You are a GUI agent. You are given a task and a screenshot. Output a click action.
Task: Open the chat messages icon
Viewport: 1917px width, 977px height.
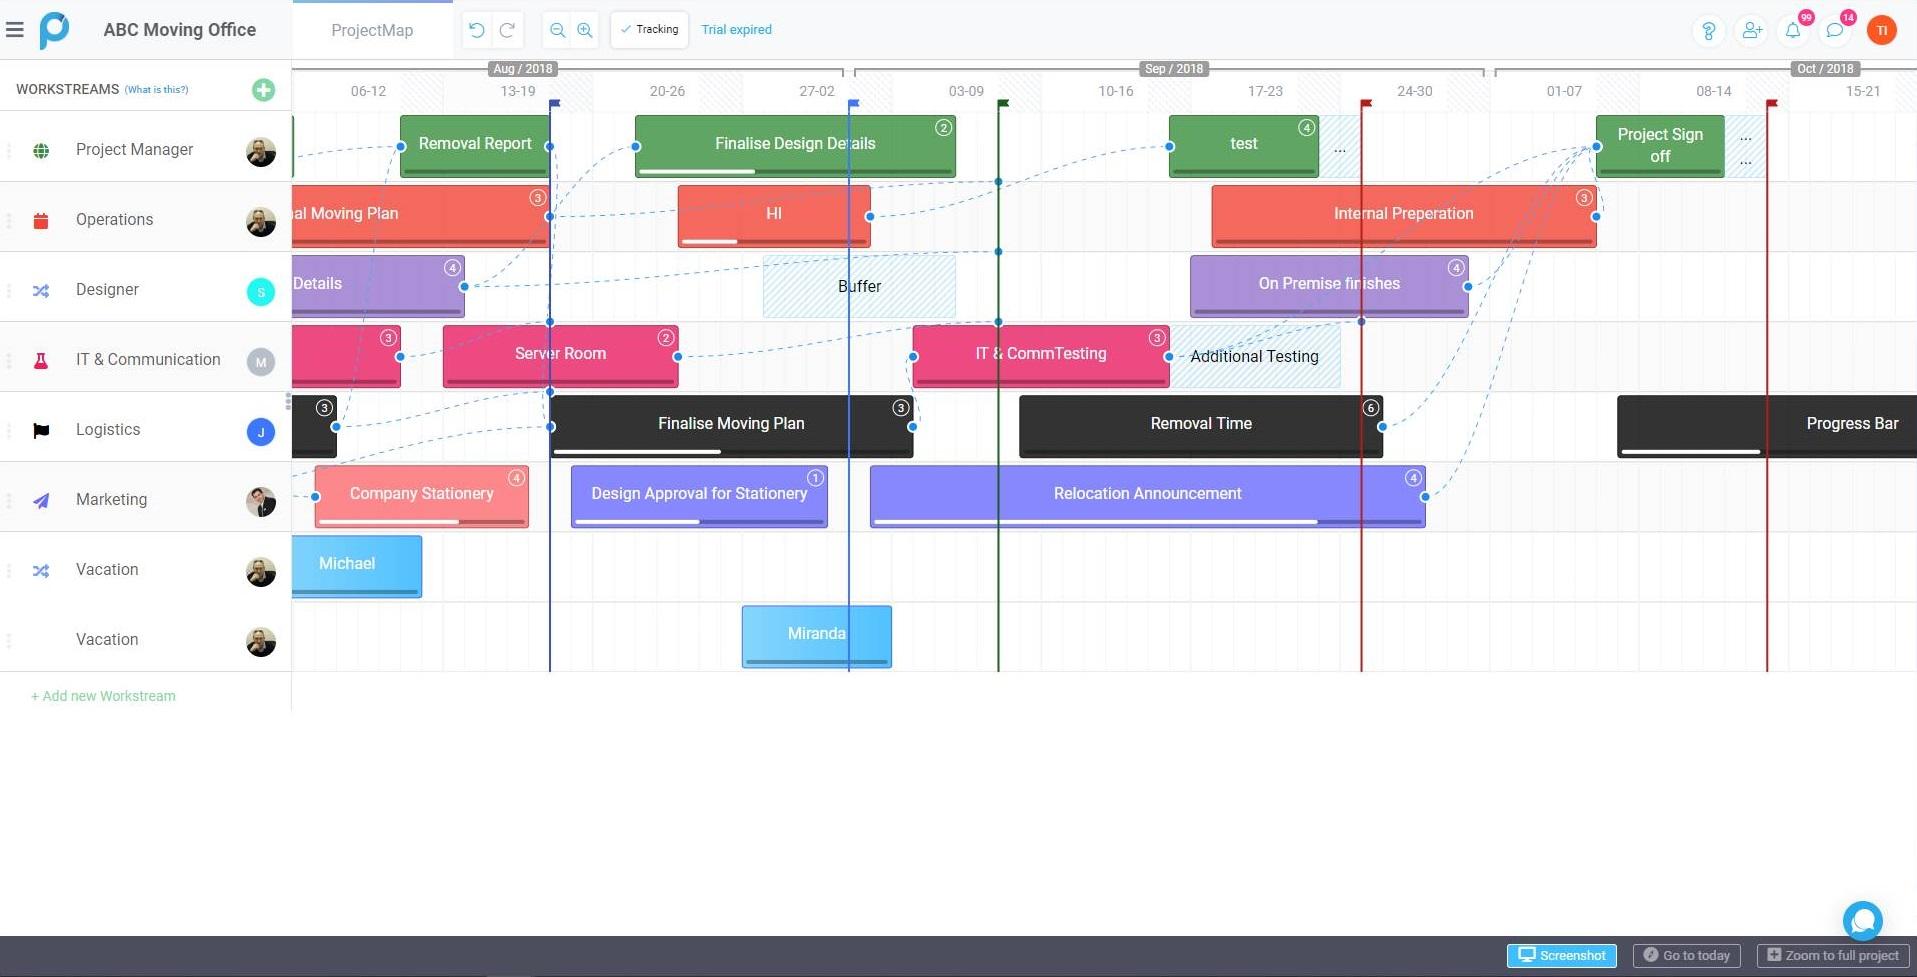coord(1835,30)
